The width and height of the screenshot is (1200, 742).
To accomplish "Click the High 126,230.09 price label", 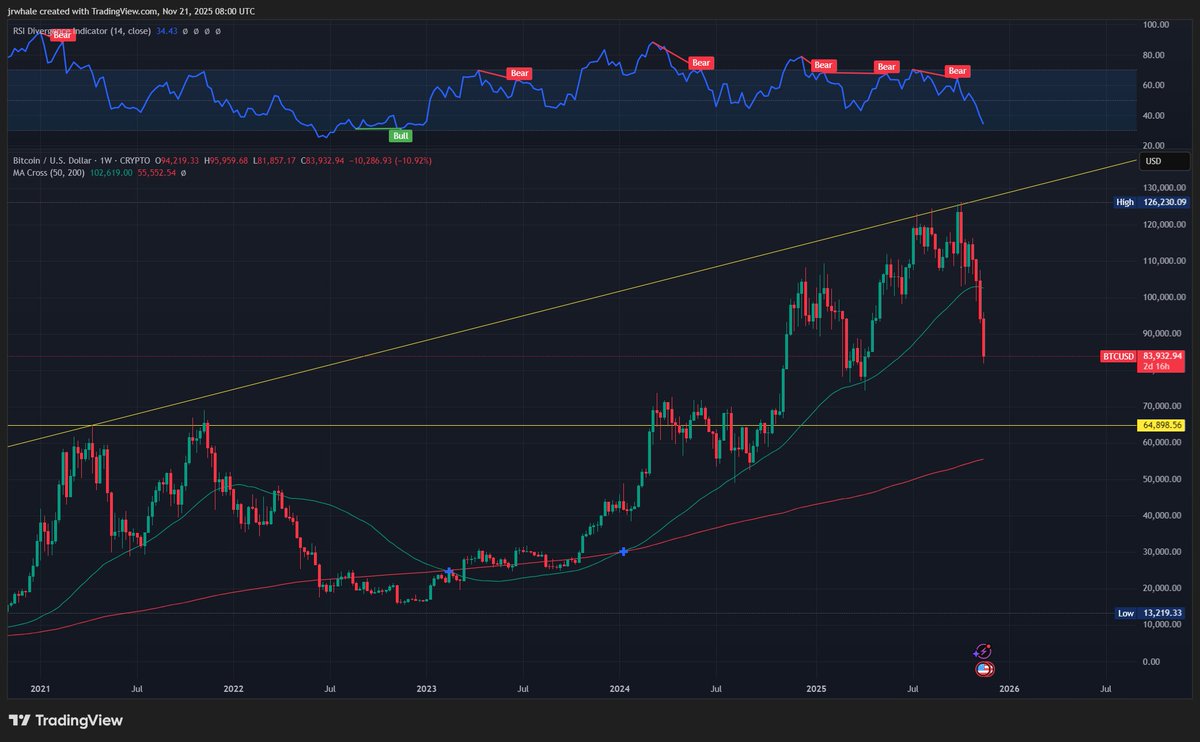I will (1152, 202).
